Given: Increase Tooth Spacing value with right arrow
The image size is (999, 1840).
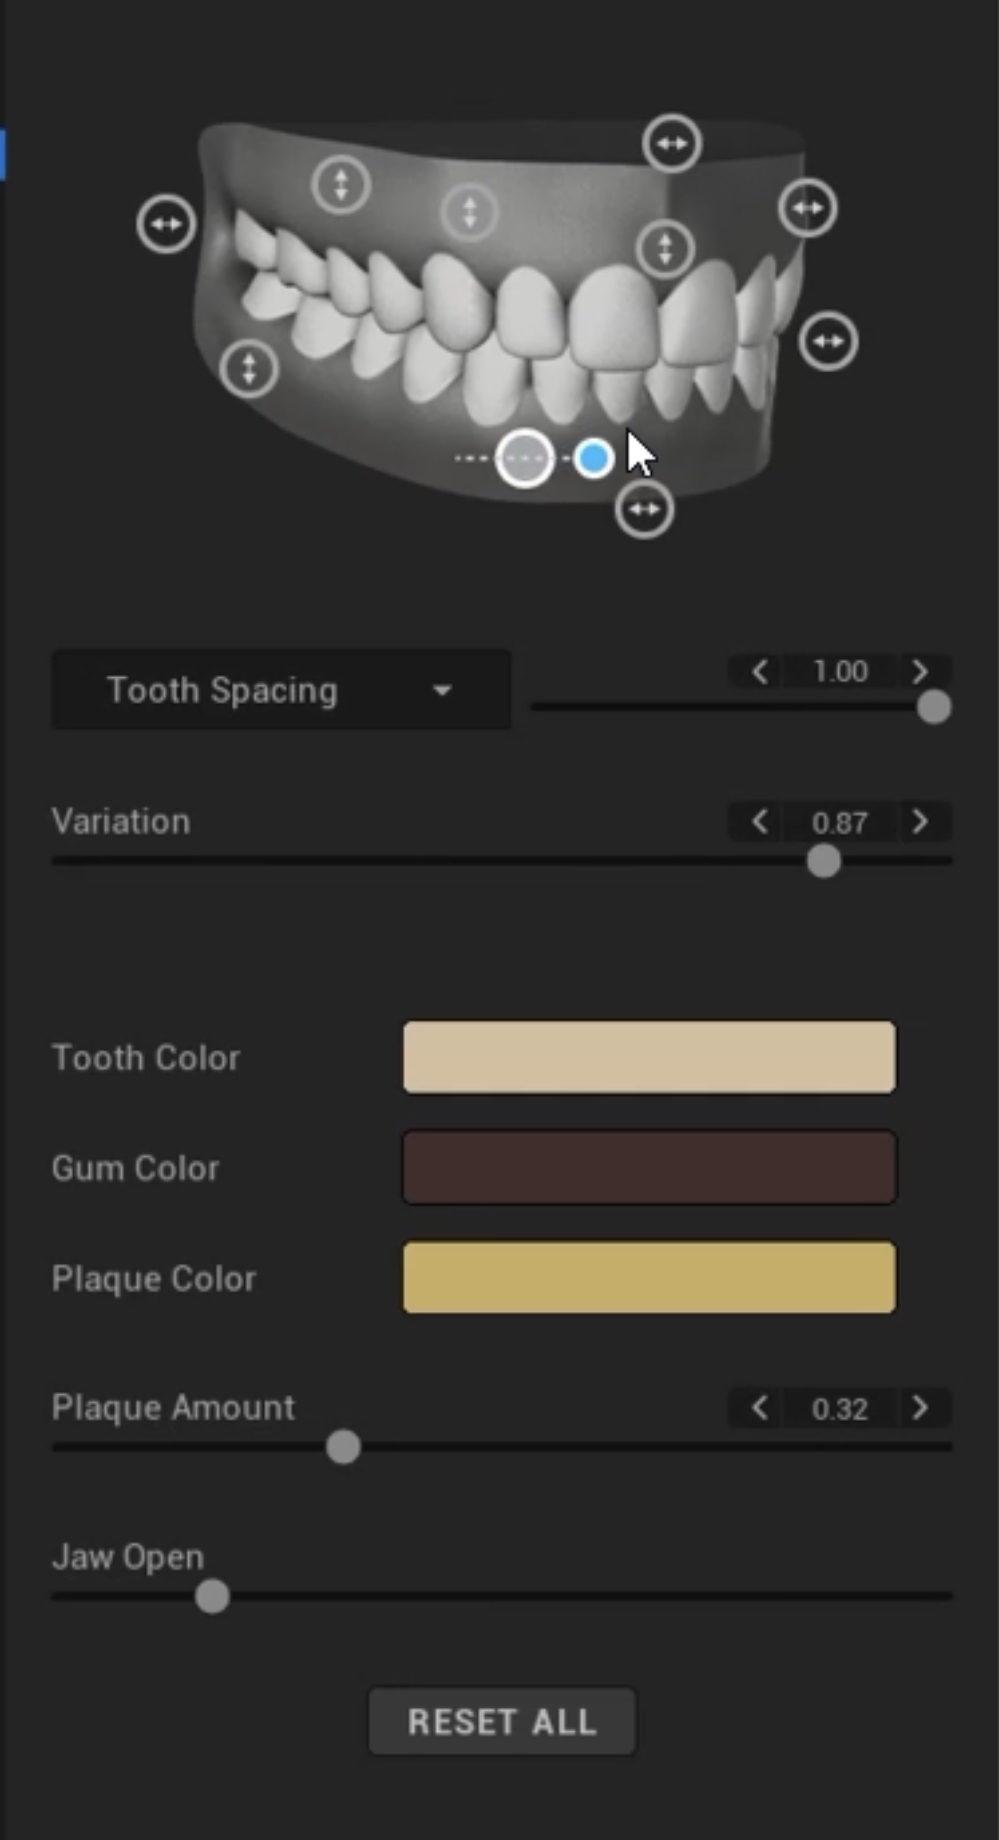Looking at the screenshot, I should tap(920, 671).
